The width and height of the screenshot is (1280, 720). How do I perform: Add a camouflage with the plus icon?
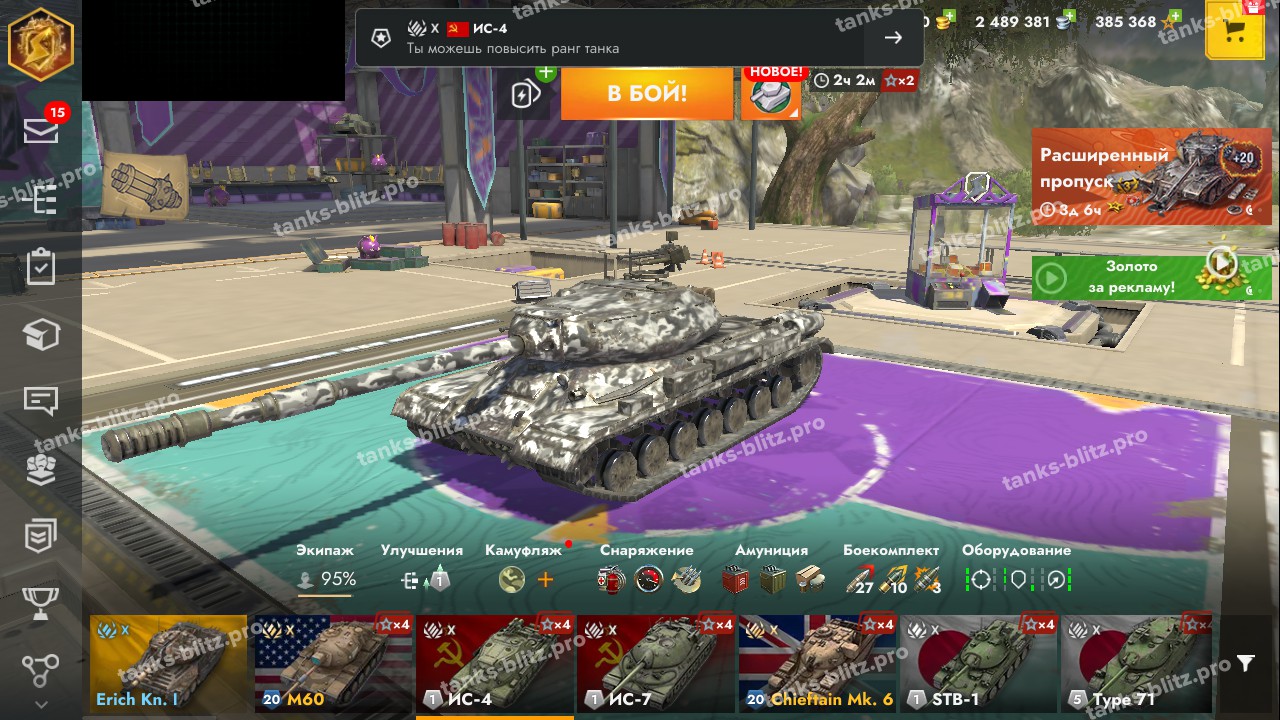545,580
